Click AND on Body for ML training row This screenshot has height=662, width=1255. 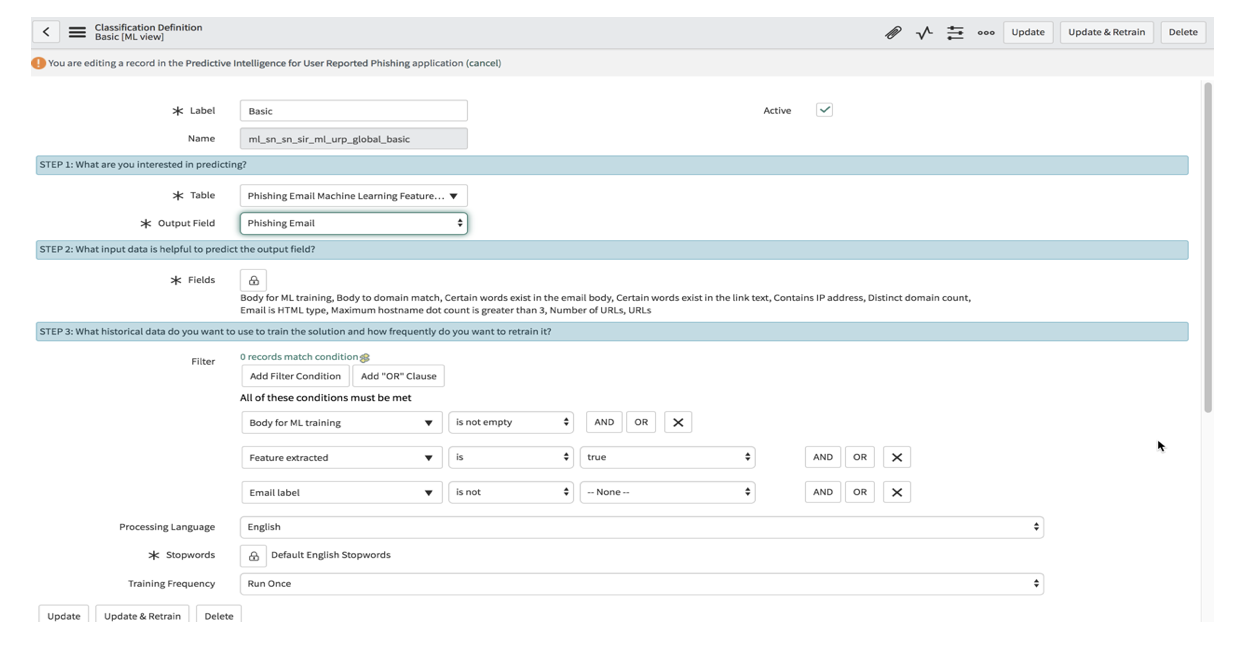click(x=604, y=423)
